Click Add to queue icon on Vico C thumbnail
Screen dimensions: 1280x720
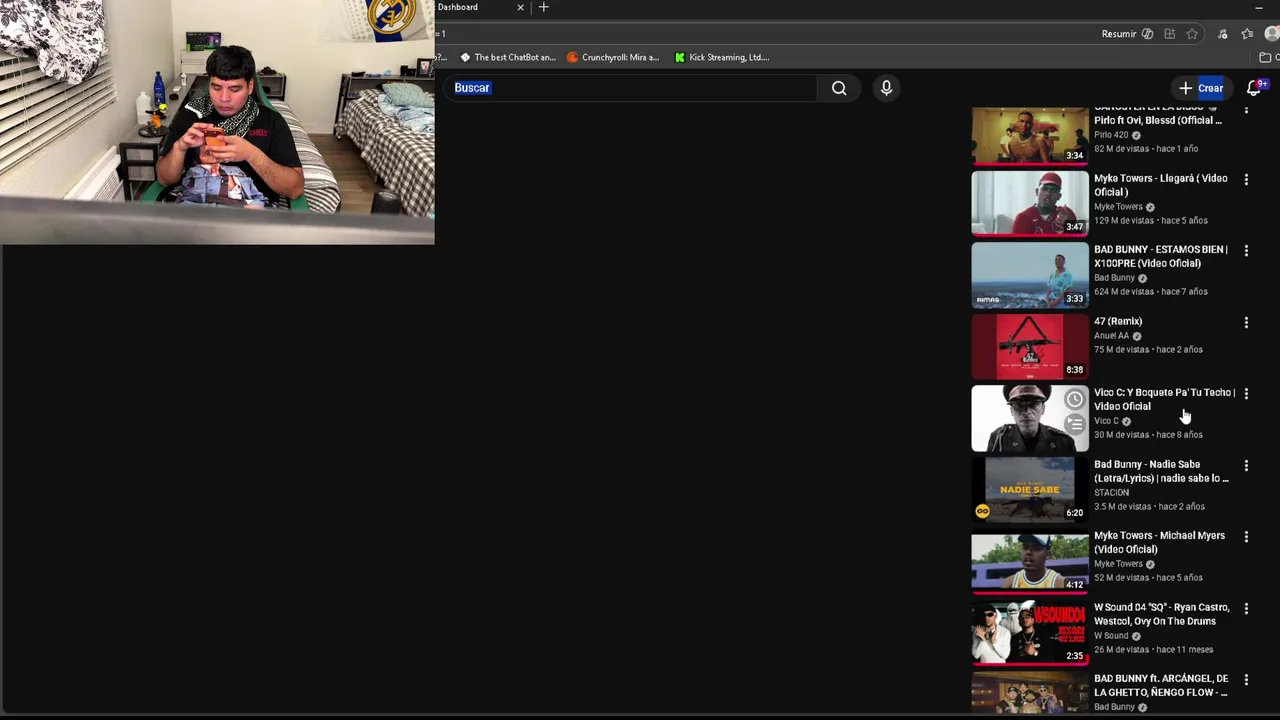(1074, 424)
